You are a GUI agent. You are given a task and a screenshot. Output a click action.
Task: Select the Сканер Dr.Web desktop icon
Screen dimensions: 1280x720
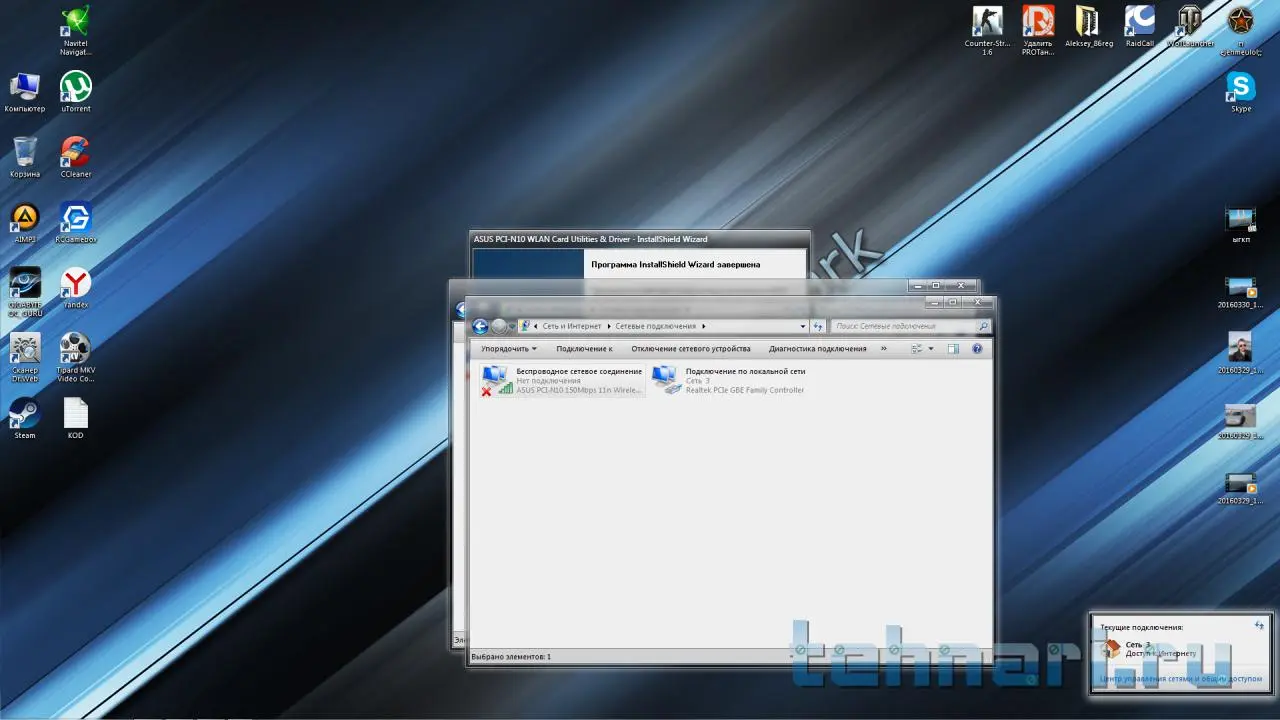[25, 358]
